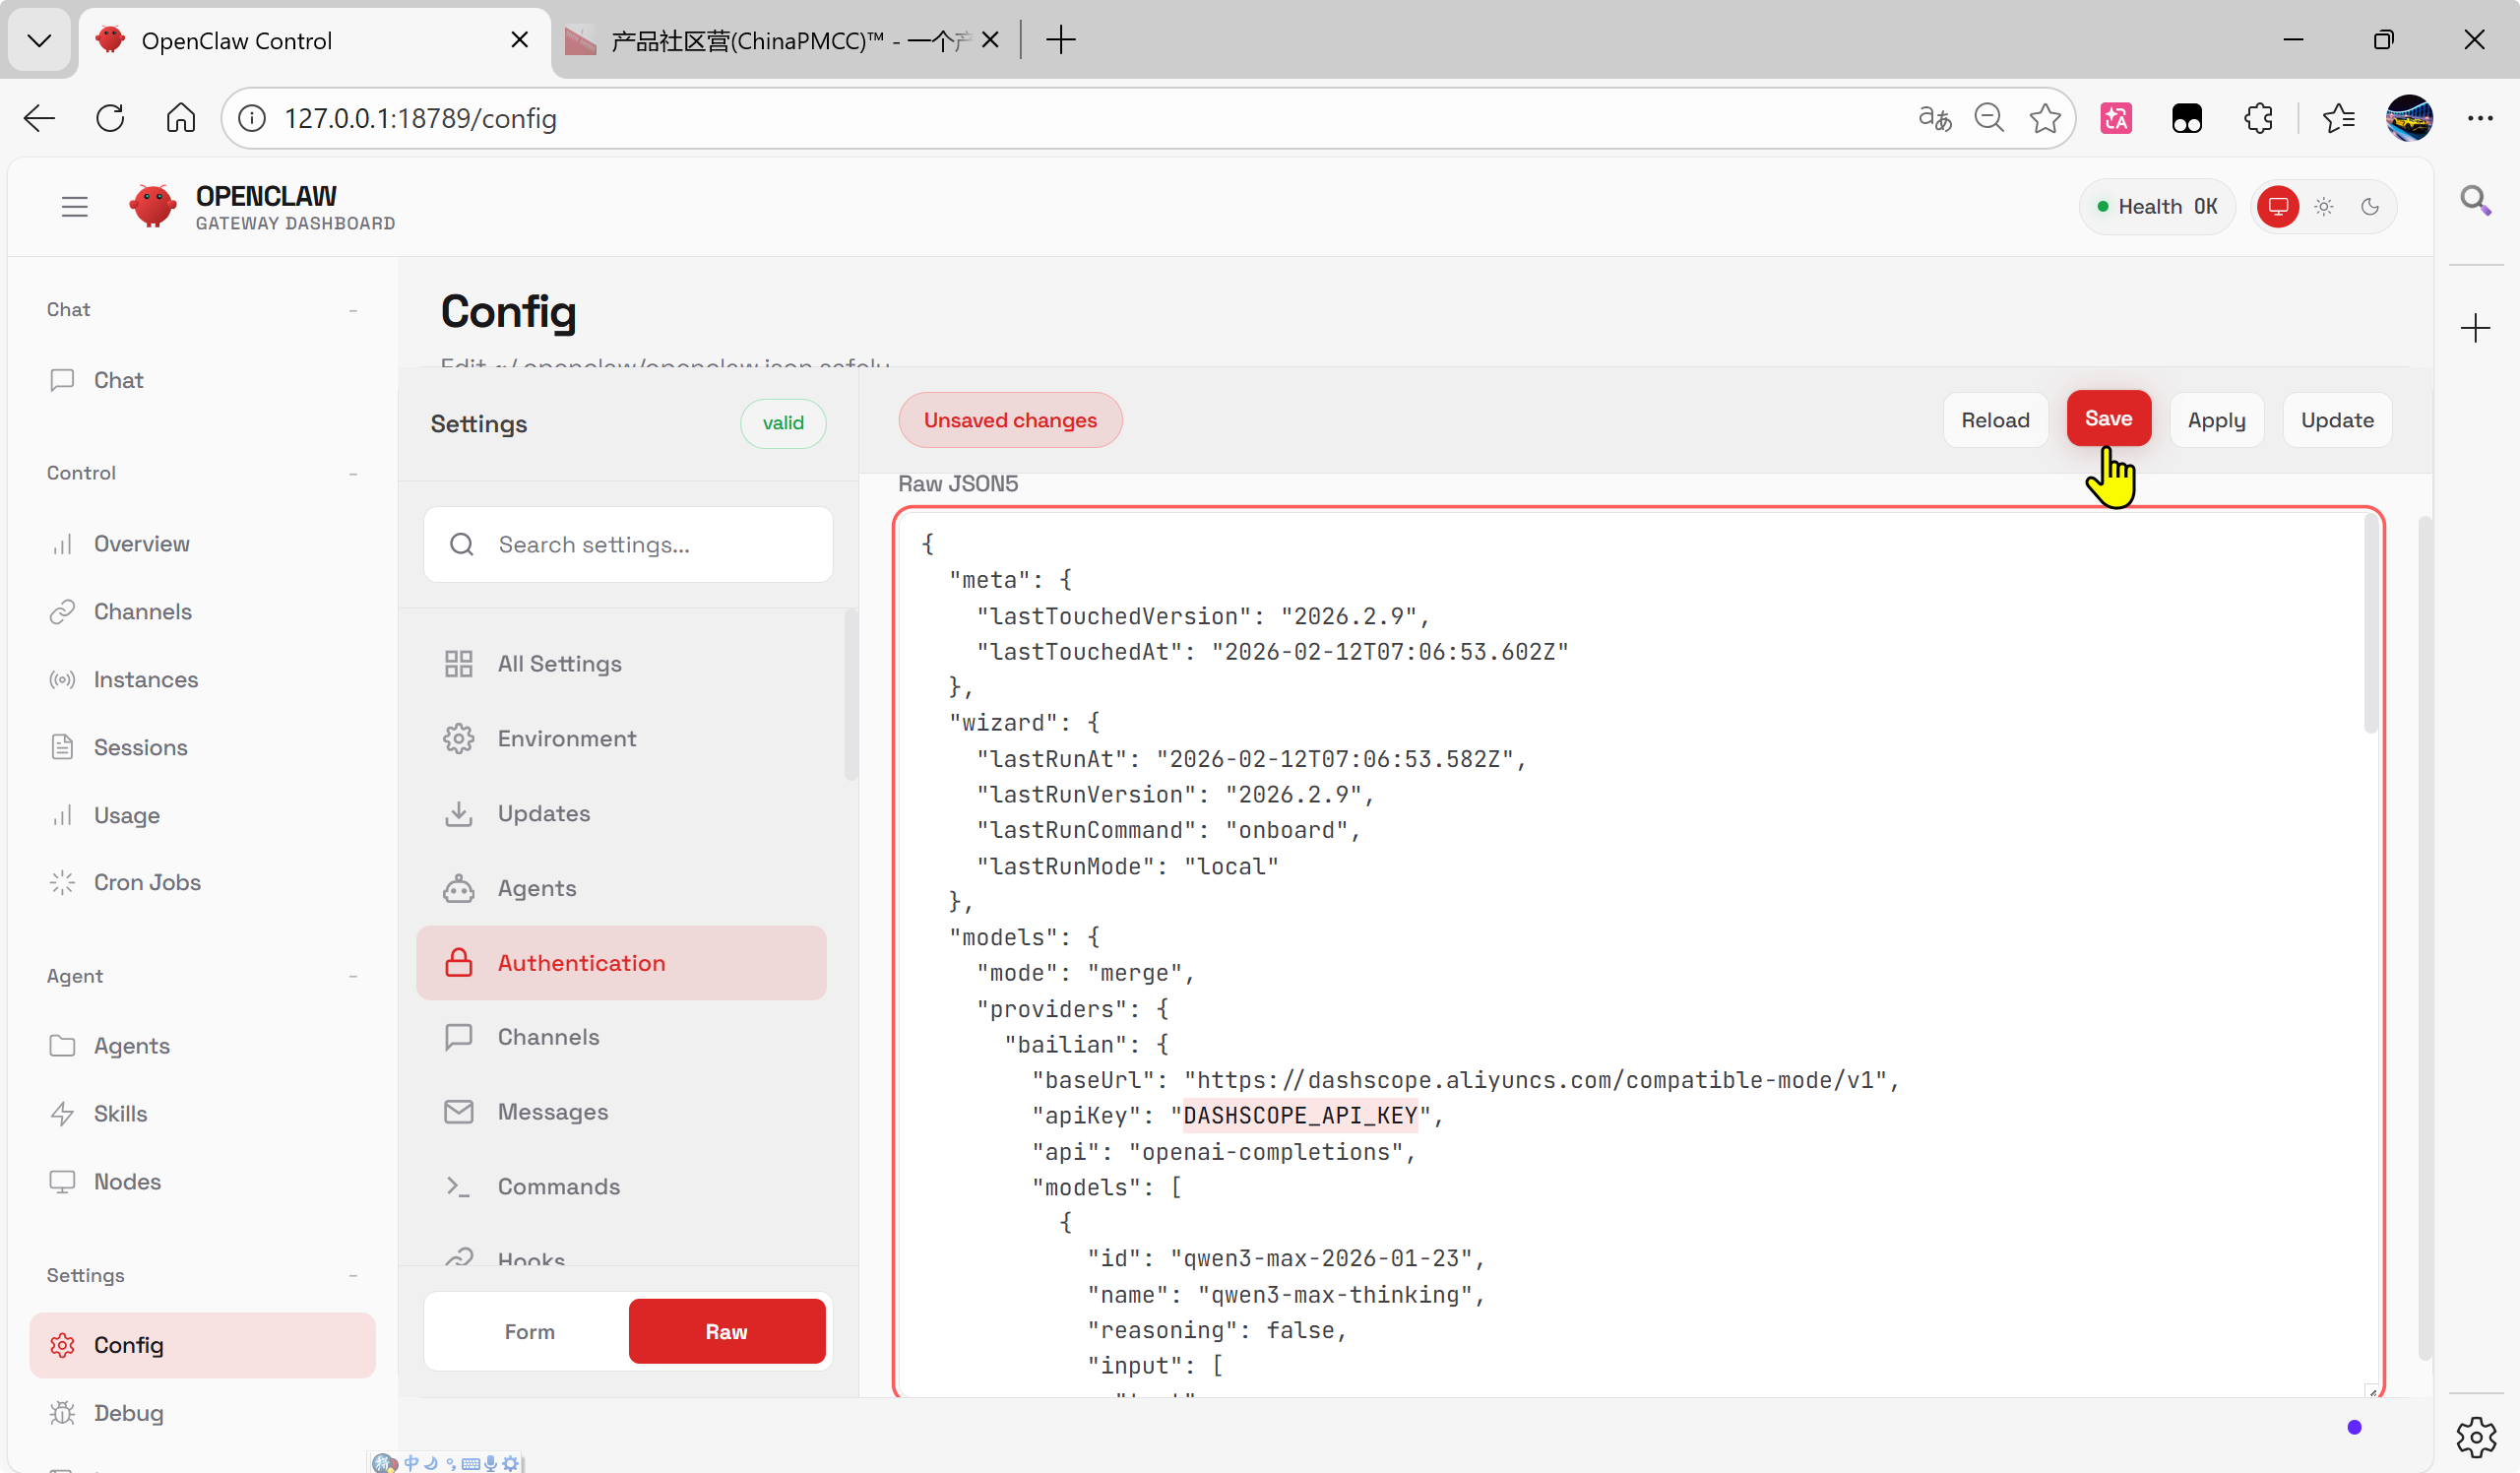Click the Reload config button

point(1995,420)
